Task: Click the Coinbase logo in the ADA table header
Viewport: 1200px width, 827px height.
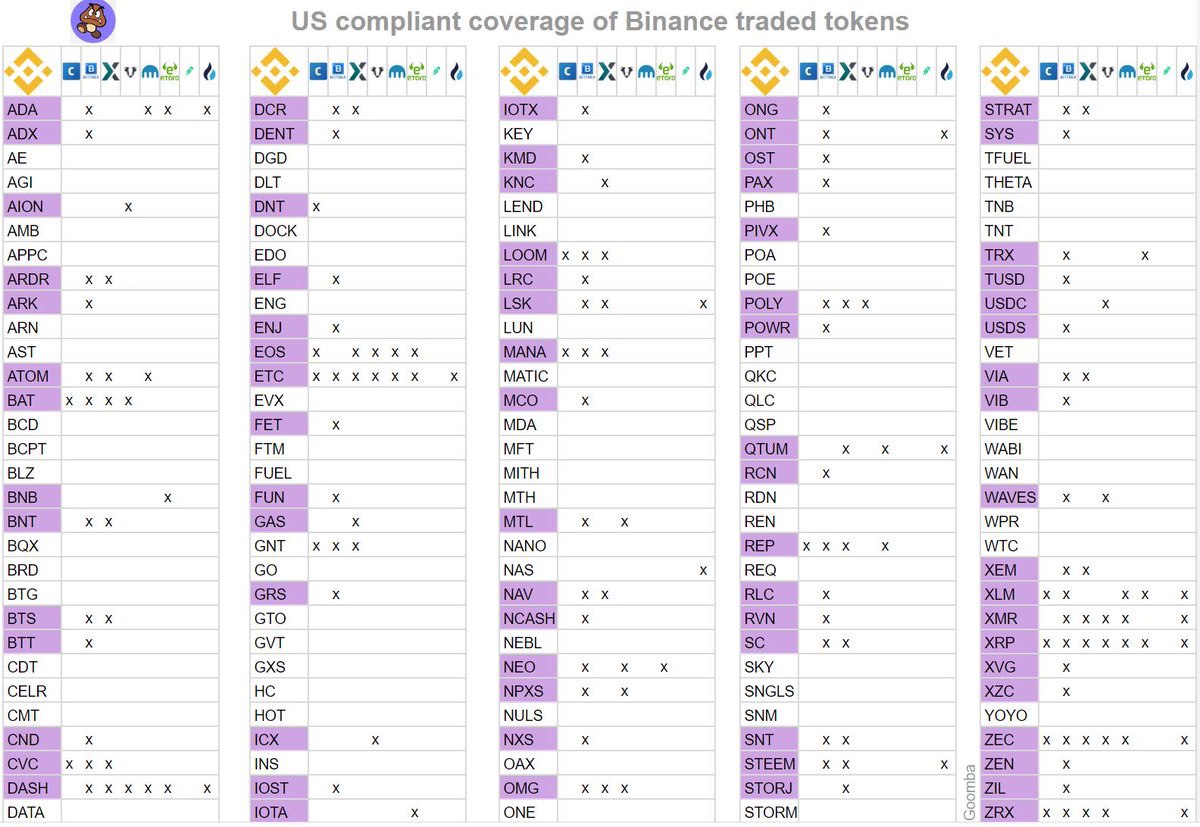Action: [x=71, y=72]
